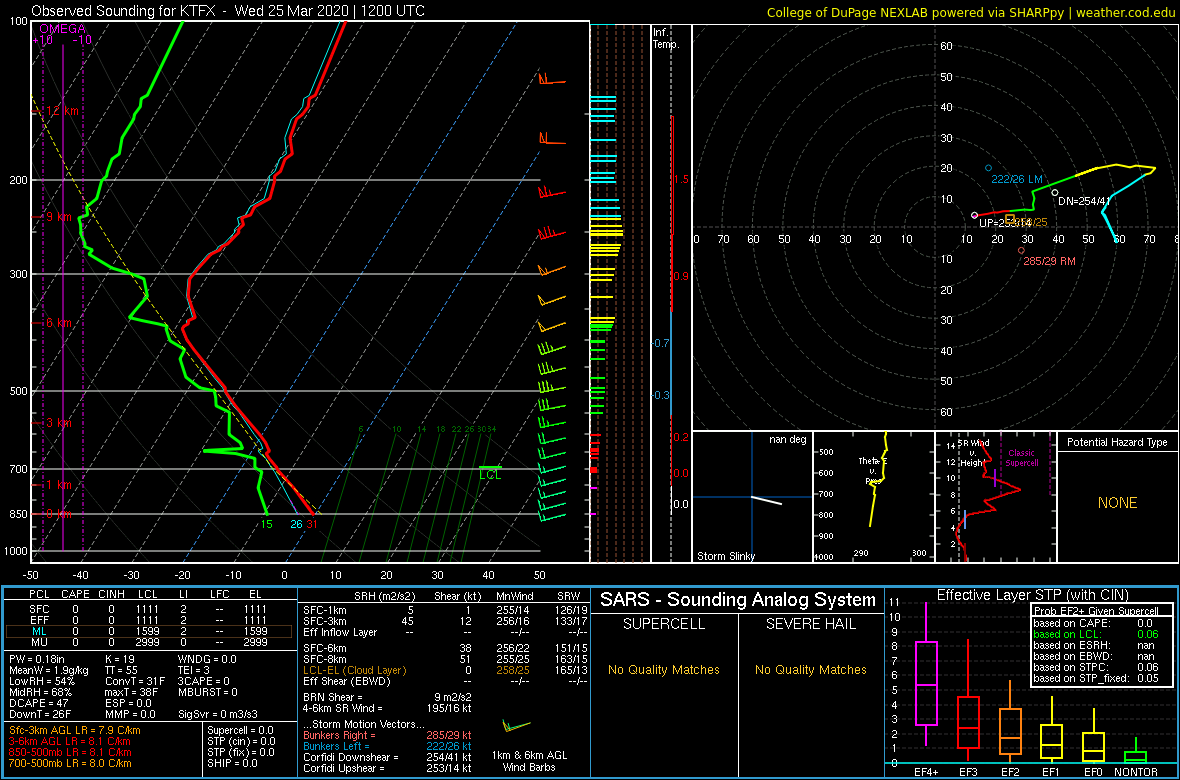The height and width of the screenshot is (780, 1180).
Task: Click the 'MeanW = 1.9g/kg' value
Action: pos(49,671)
